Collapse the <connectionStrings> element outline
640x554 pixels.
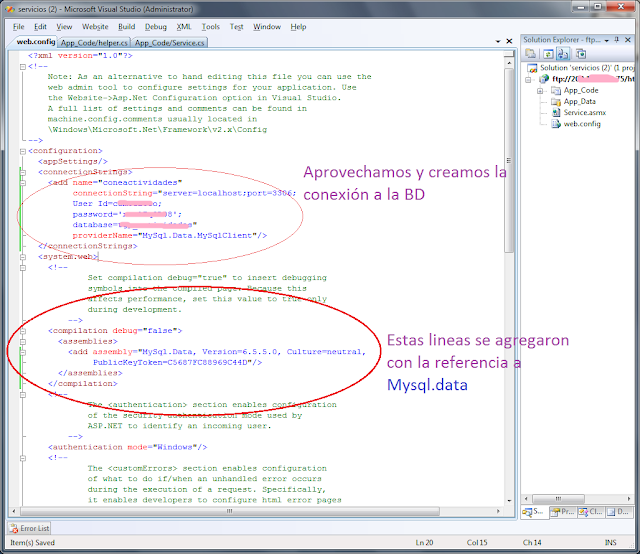click(23, 172)
